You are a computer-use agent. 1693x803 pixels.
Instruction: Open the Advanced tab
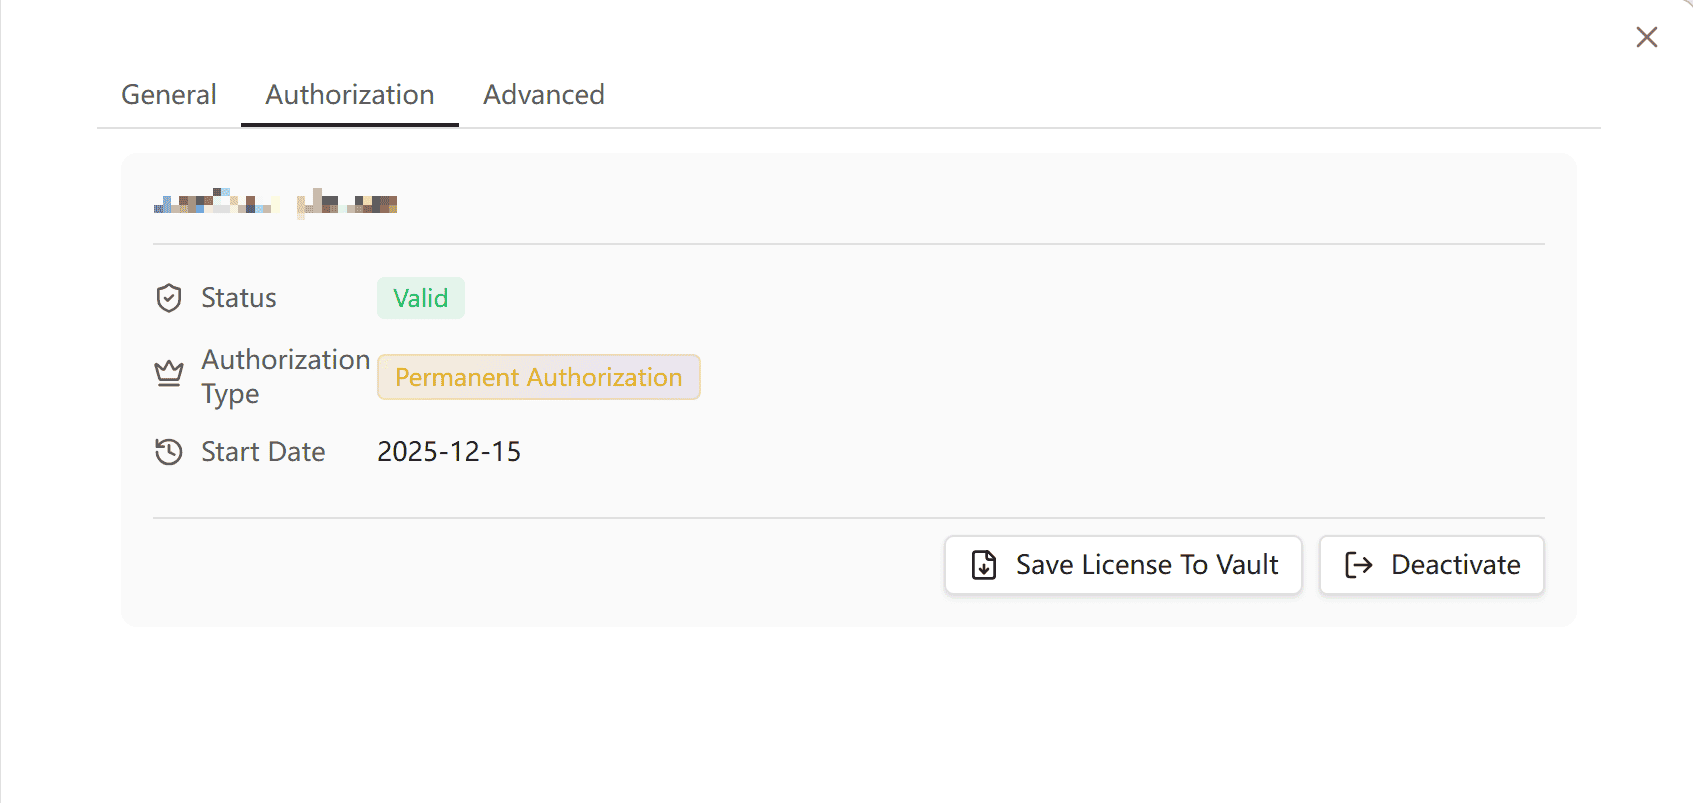coord(544,95)
